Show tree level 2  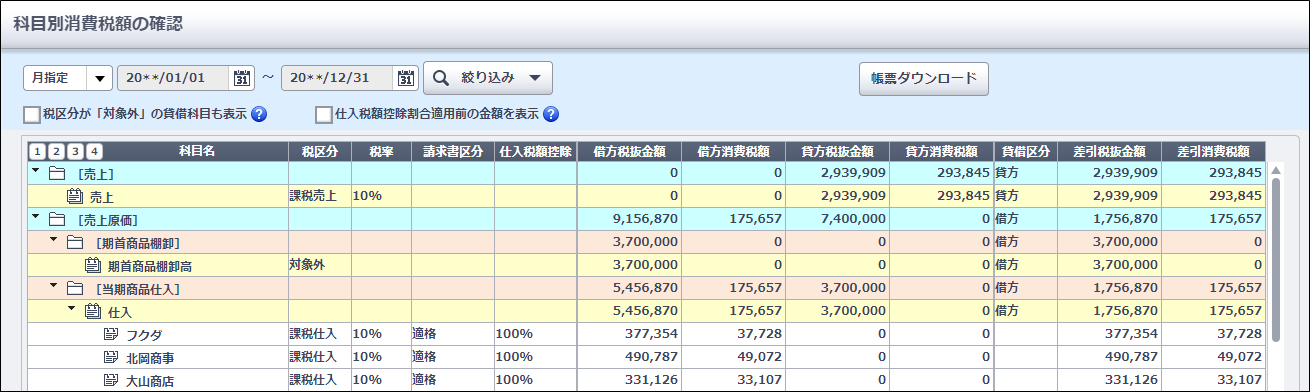(56, 152)
